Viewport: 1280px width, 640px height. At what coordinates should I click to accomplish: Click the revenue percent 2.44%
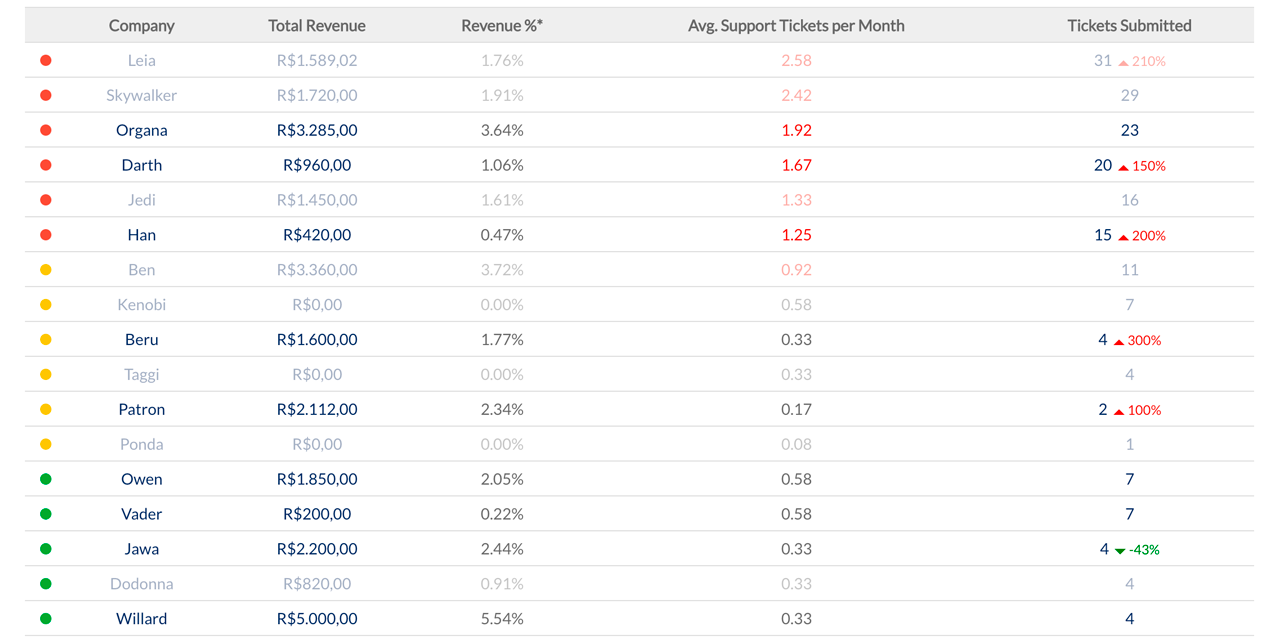[502, 549]
